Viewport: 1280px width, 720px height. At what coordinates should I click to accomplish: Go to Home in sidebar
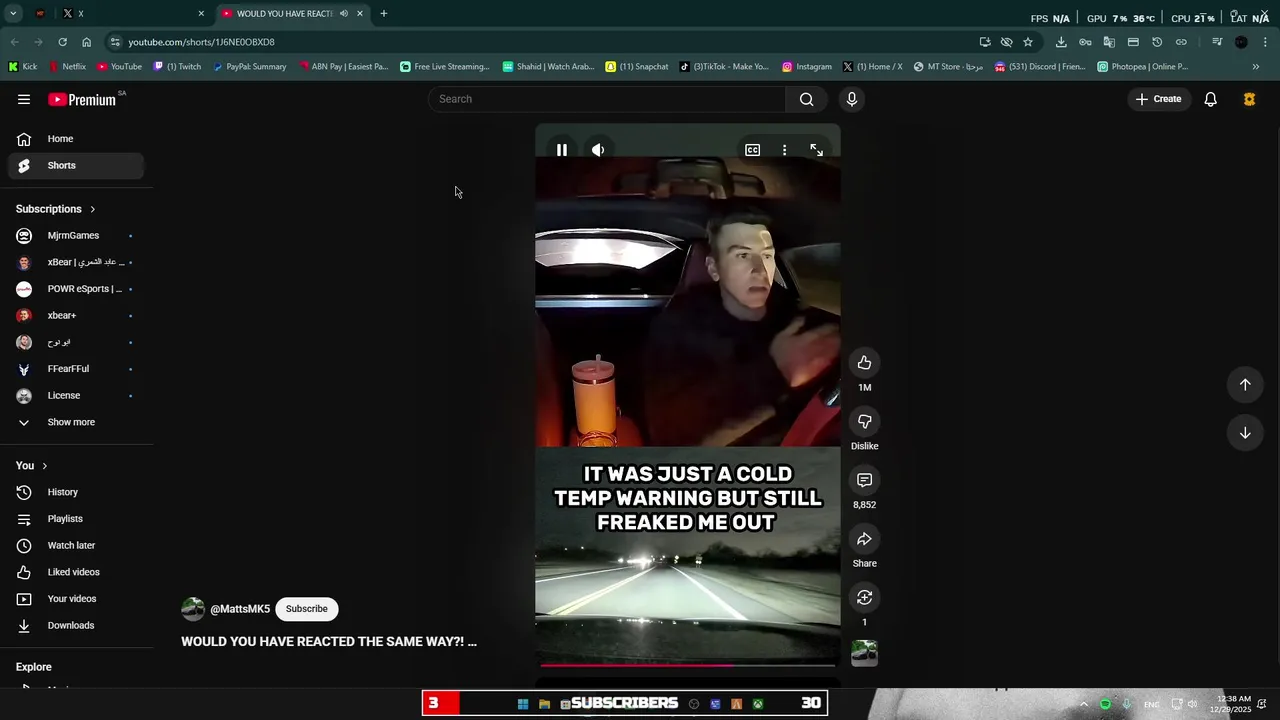[x=76, y=139]
